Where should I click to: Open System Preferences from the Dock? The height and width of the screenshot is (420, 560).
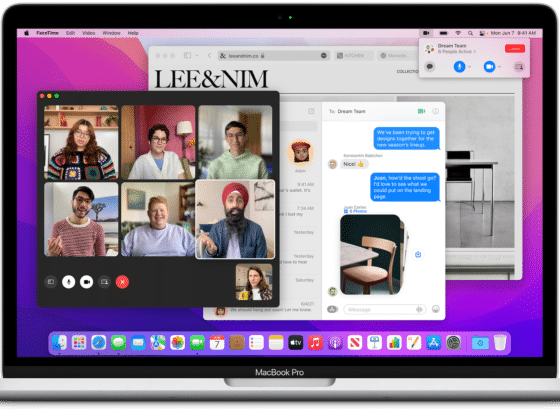[x=453, y=343]
